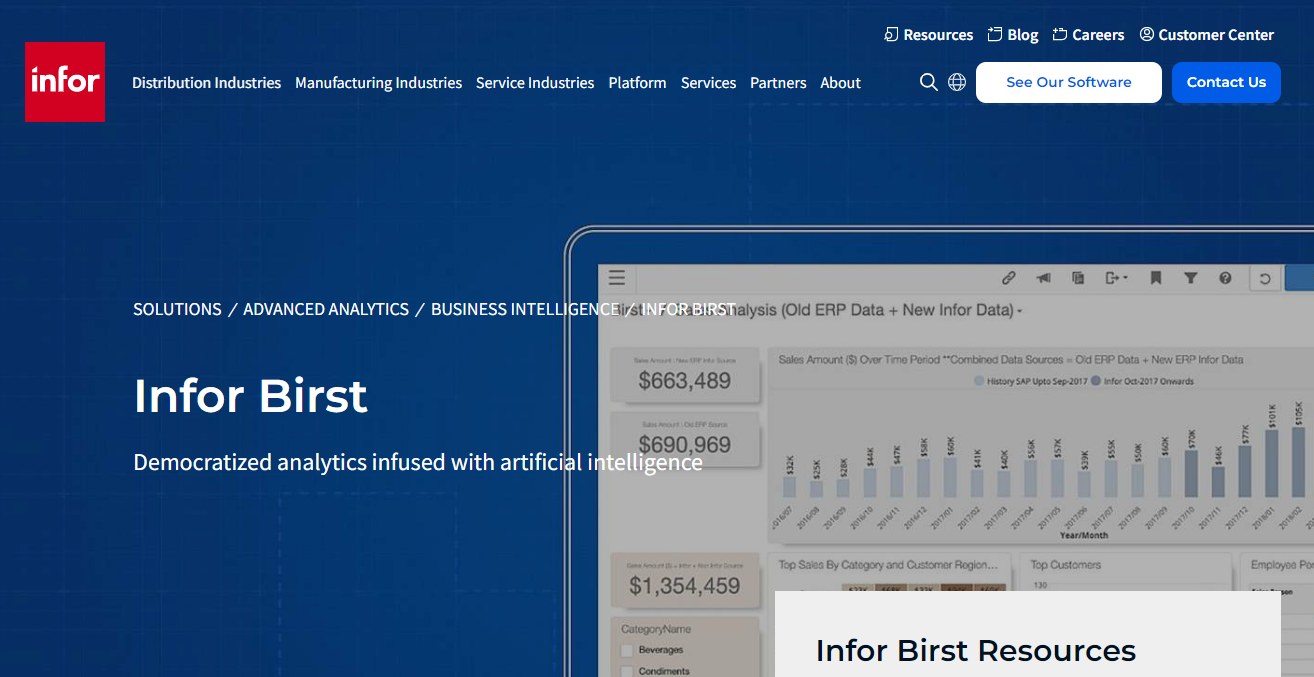Click the $101K bar in chart
Viewport: 1314px width, 677px height.
click(x=1271, y=463)
